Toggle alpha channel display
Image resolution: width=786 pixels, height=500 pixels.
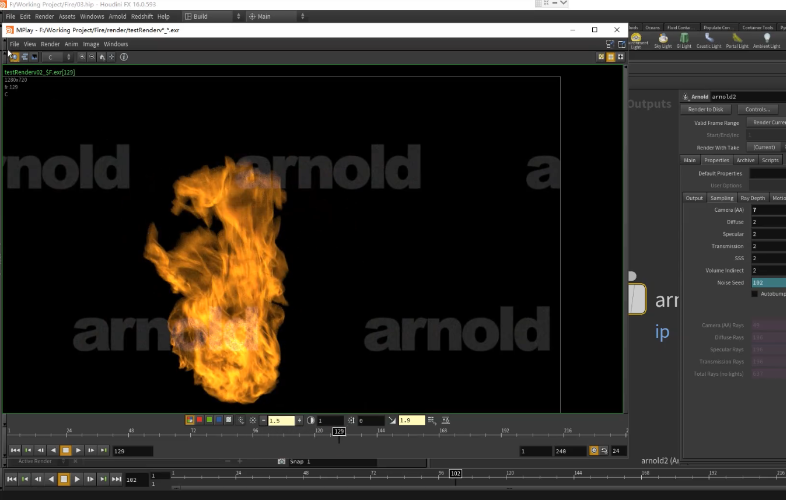coord(229,420)
